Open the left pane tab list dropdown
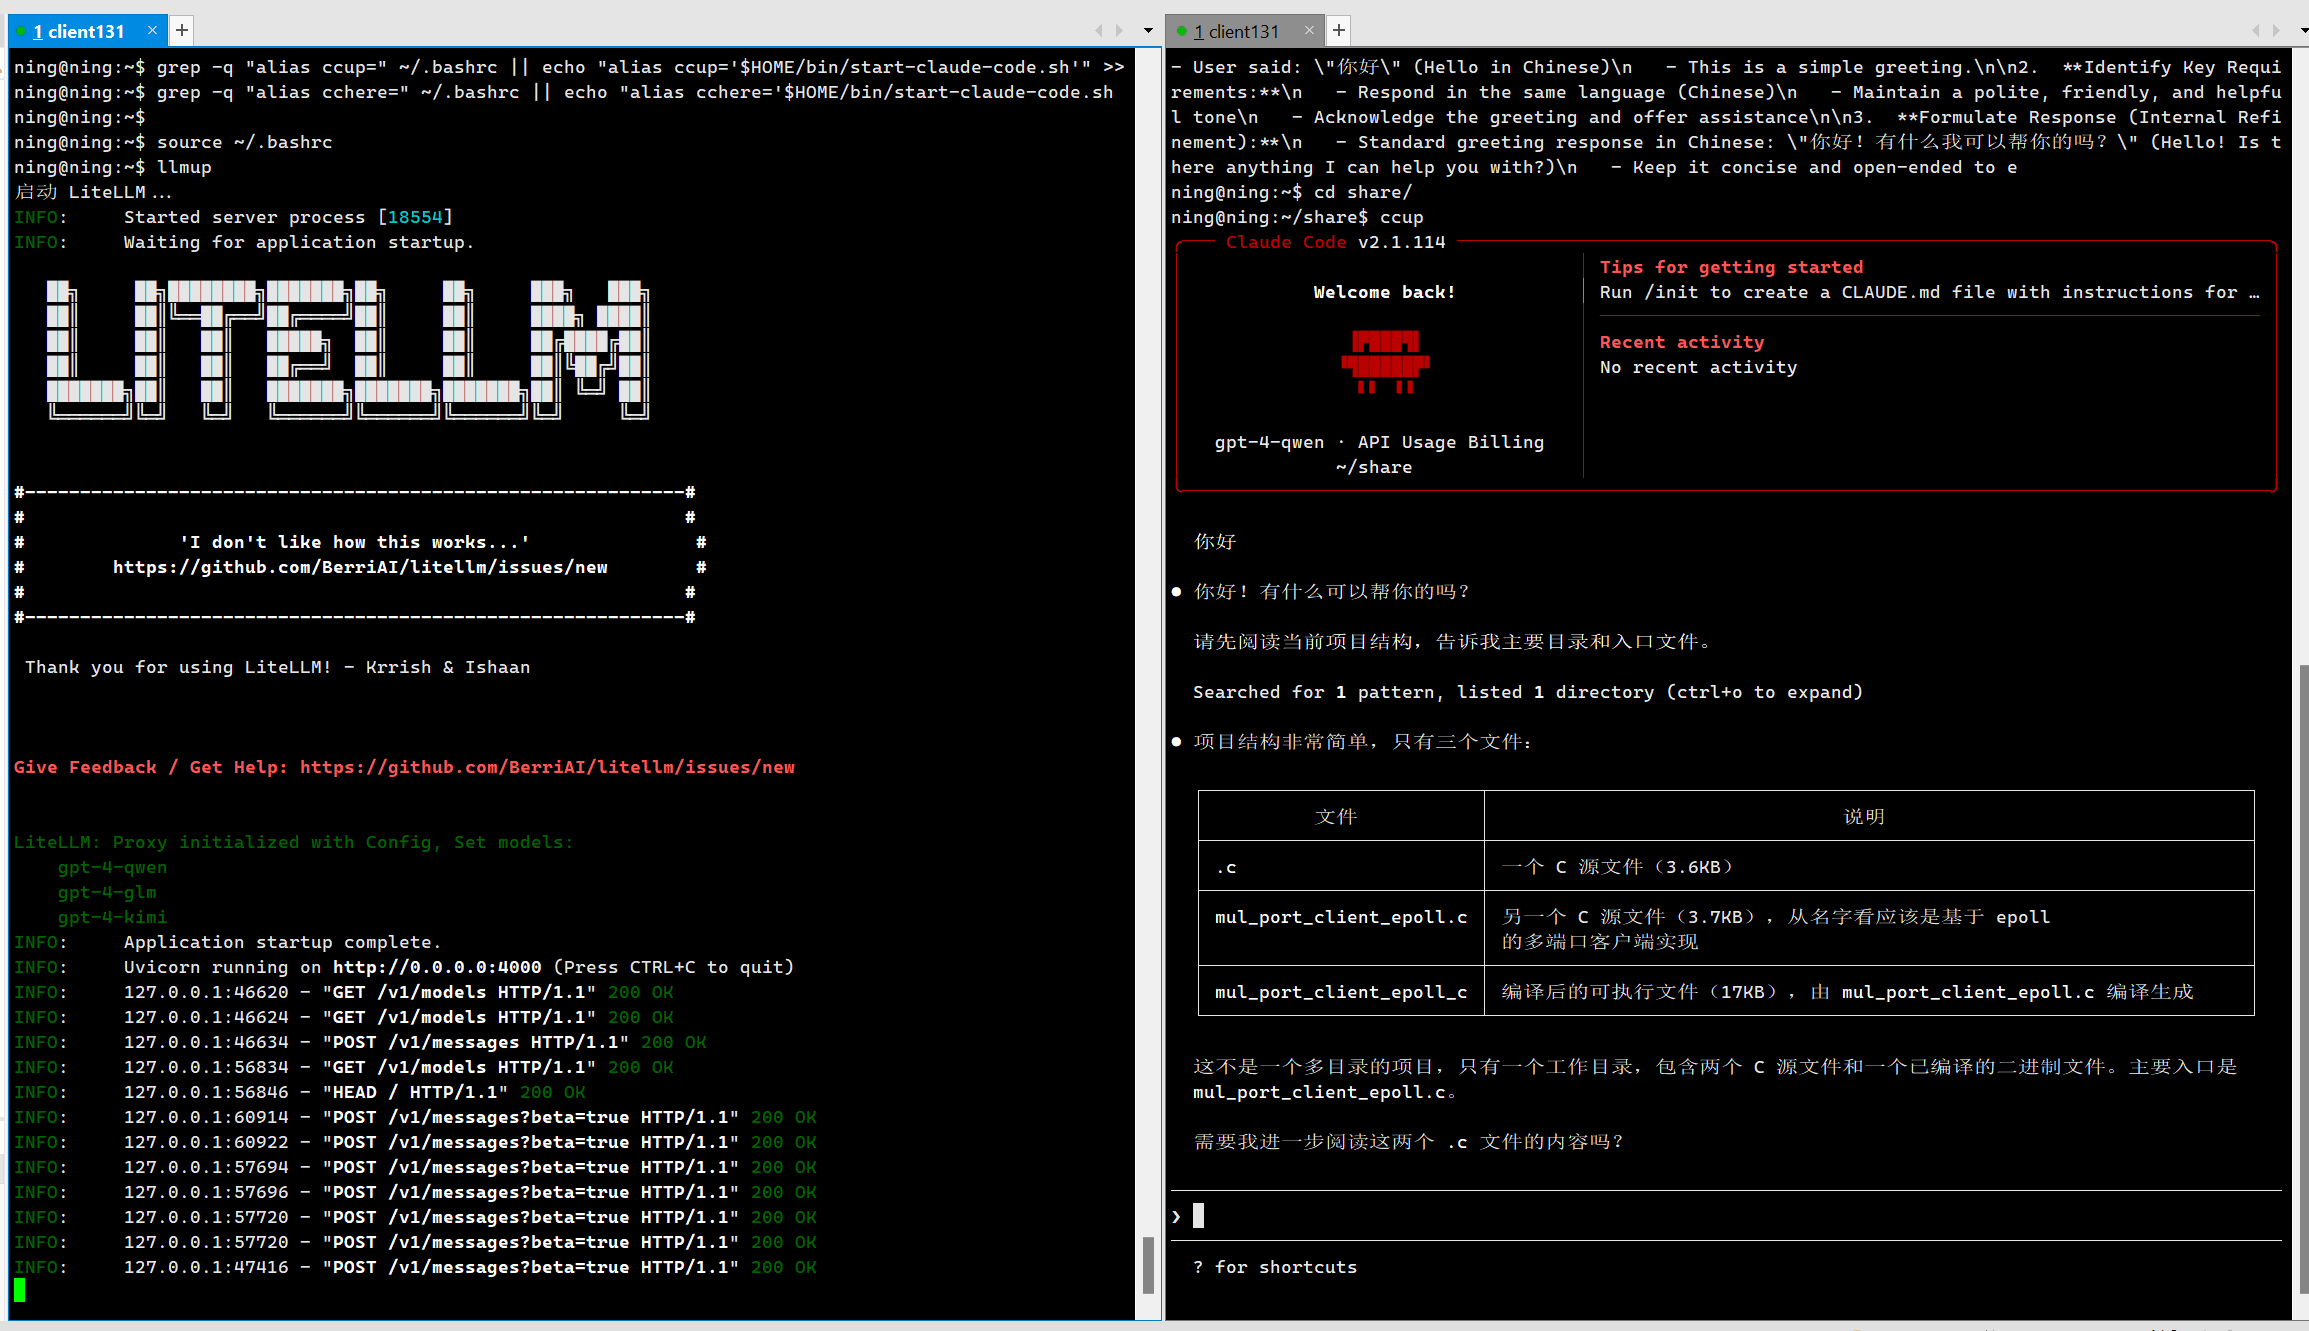The width and height of the screenshot is (2309, 1331). pos(1148,31)
